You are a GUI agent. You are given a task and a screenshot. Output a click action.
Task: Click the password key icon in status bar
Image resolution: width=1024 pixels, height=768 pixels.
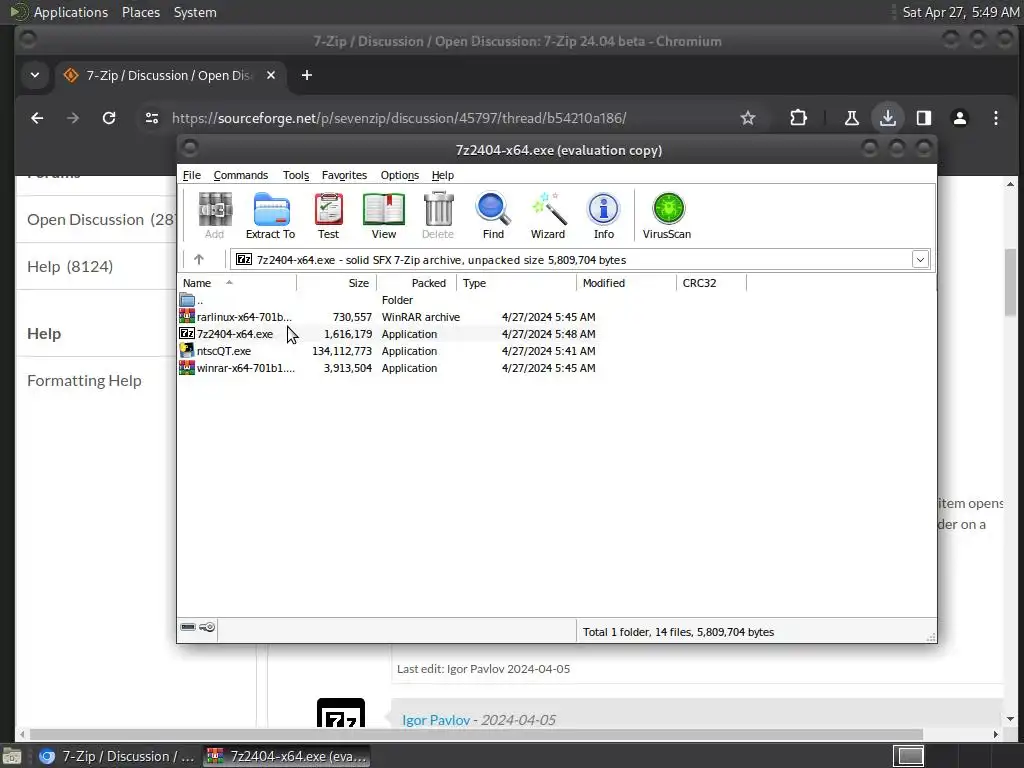coord(207,628)
